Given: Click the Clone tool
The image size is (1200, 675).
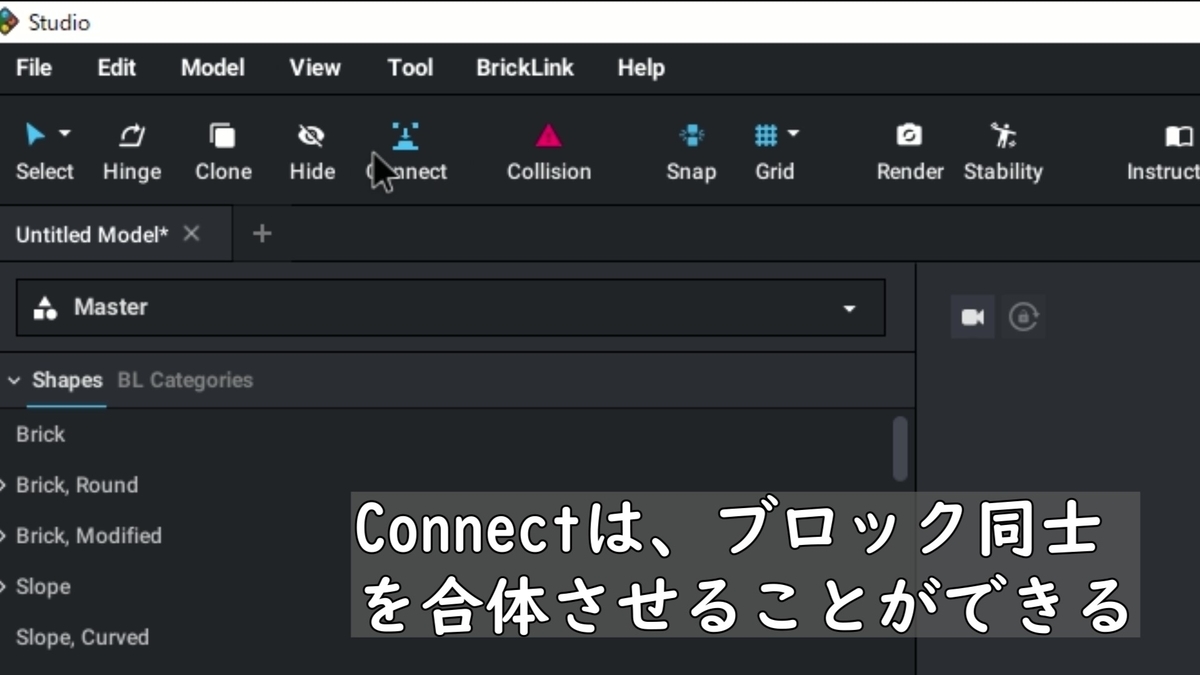Looking at the screenshot, I should [x=223, y=152].
